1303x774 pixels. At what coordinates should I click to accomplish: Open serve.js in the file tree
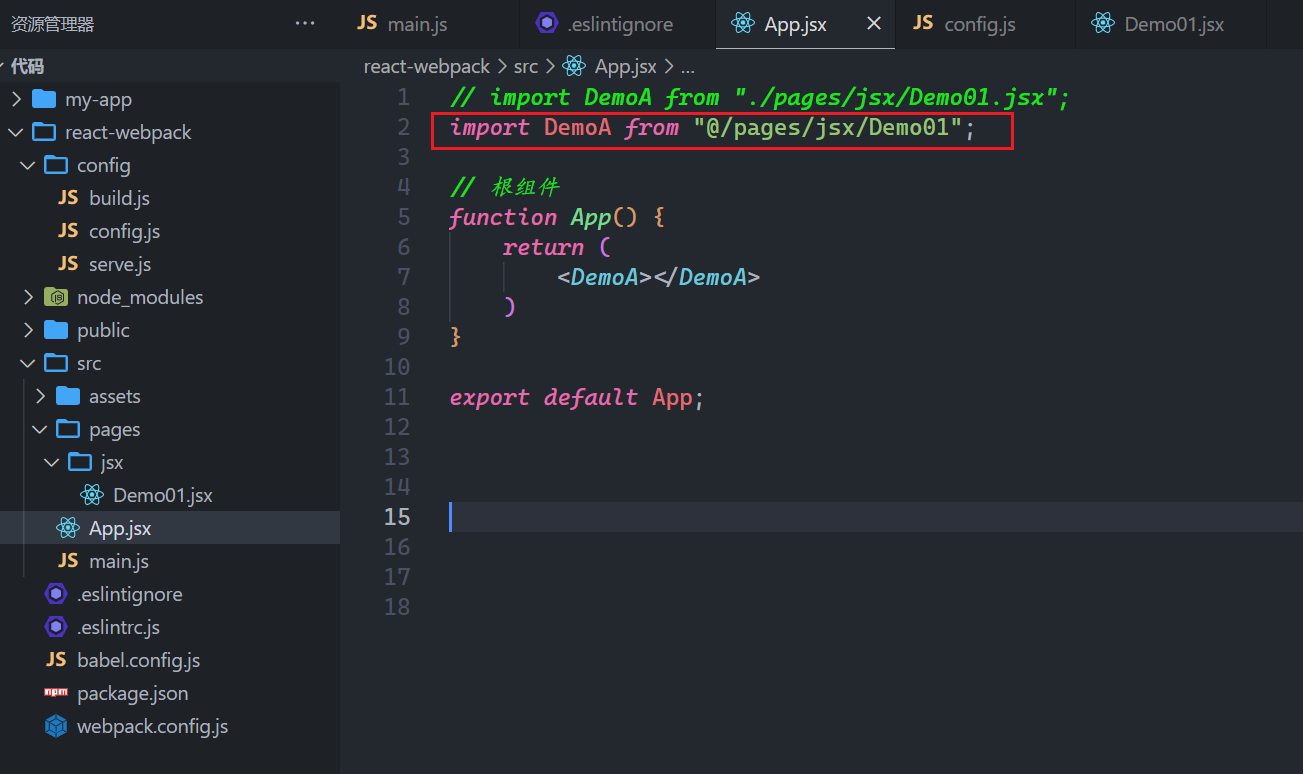[120, 264]
